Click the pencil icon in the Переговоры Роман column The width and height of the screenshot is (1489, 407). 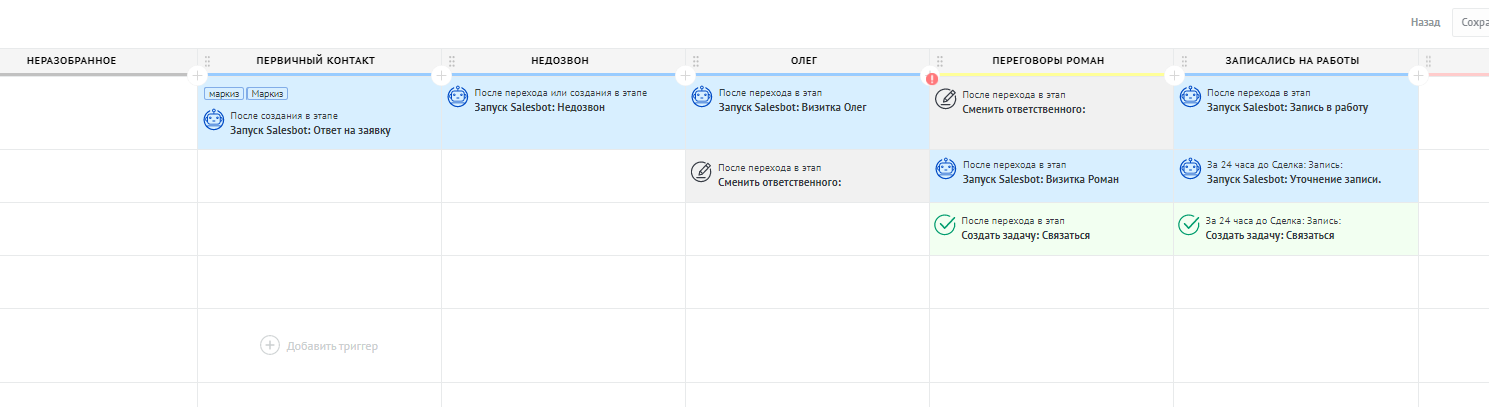[x=946, y=98]
